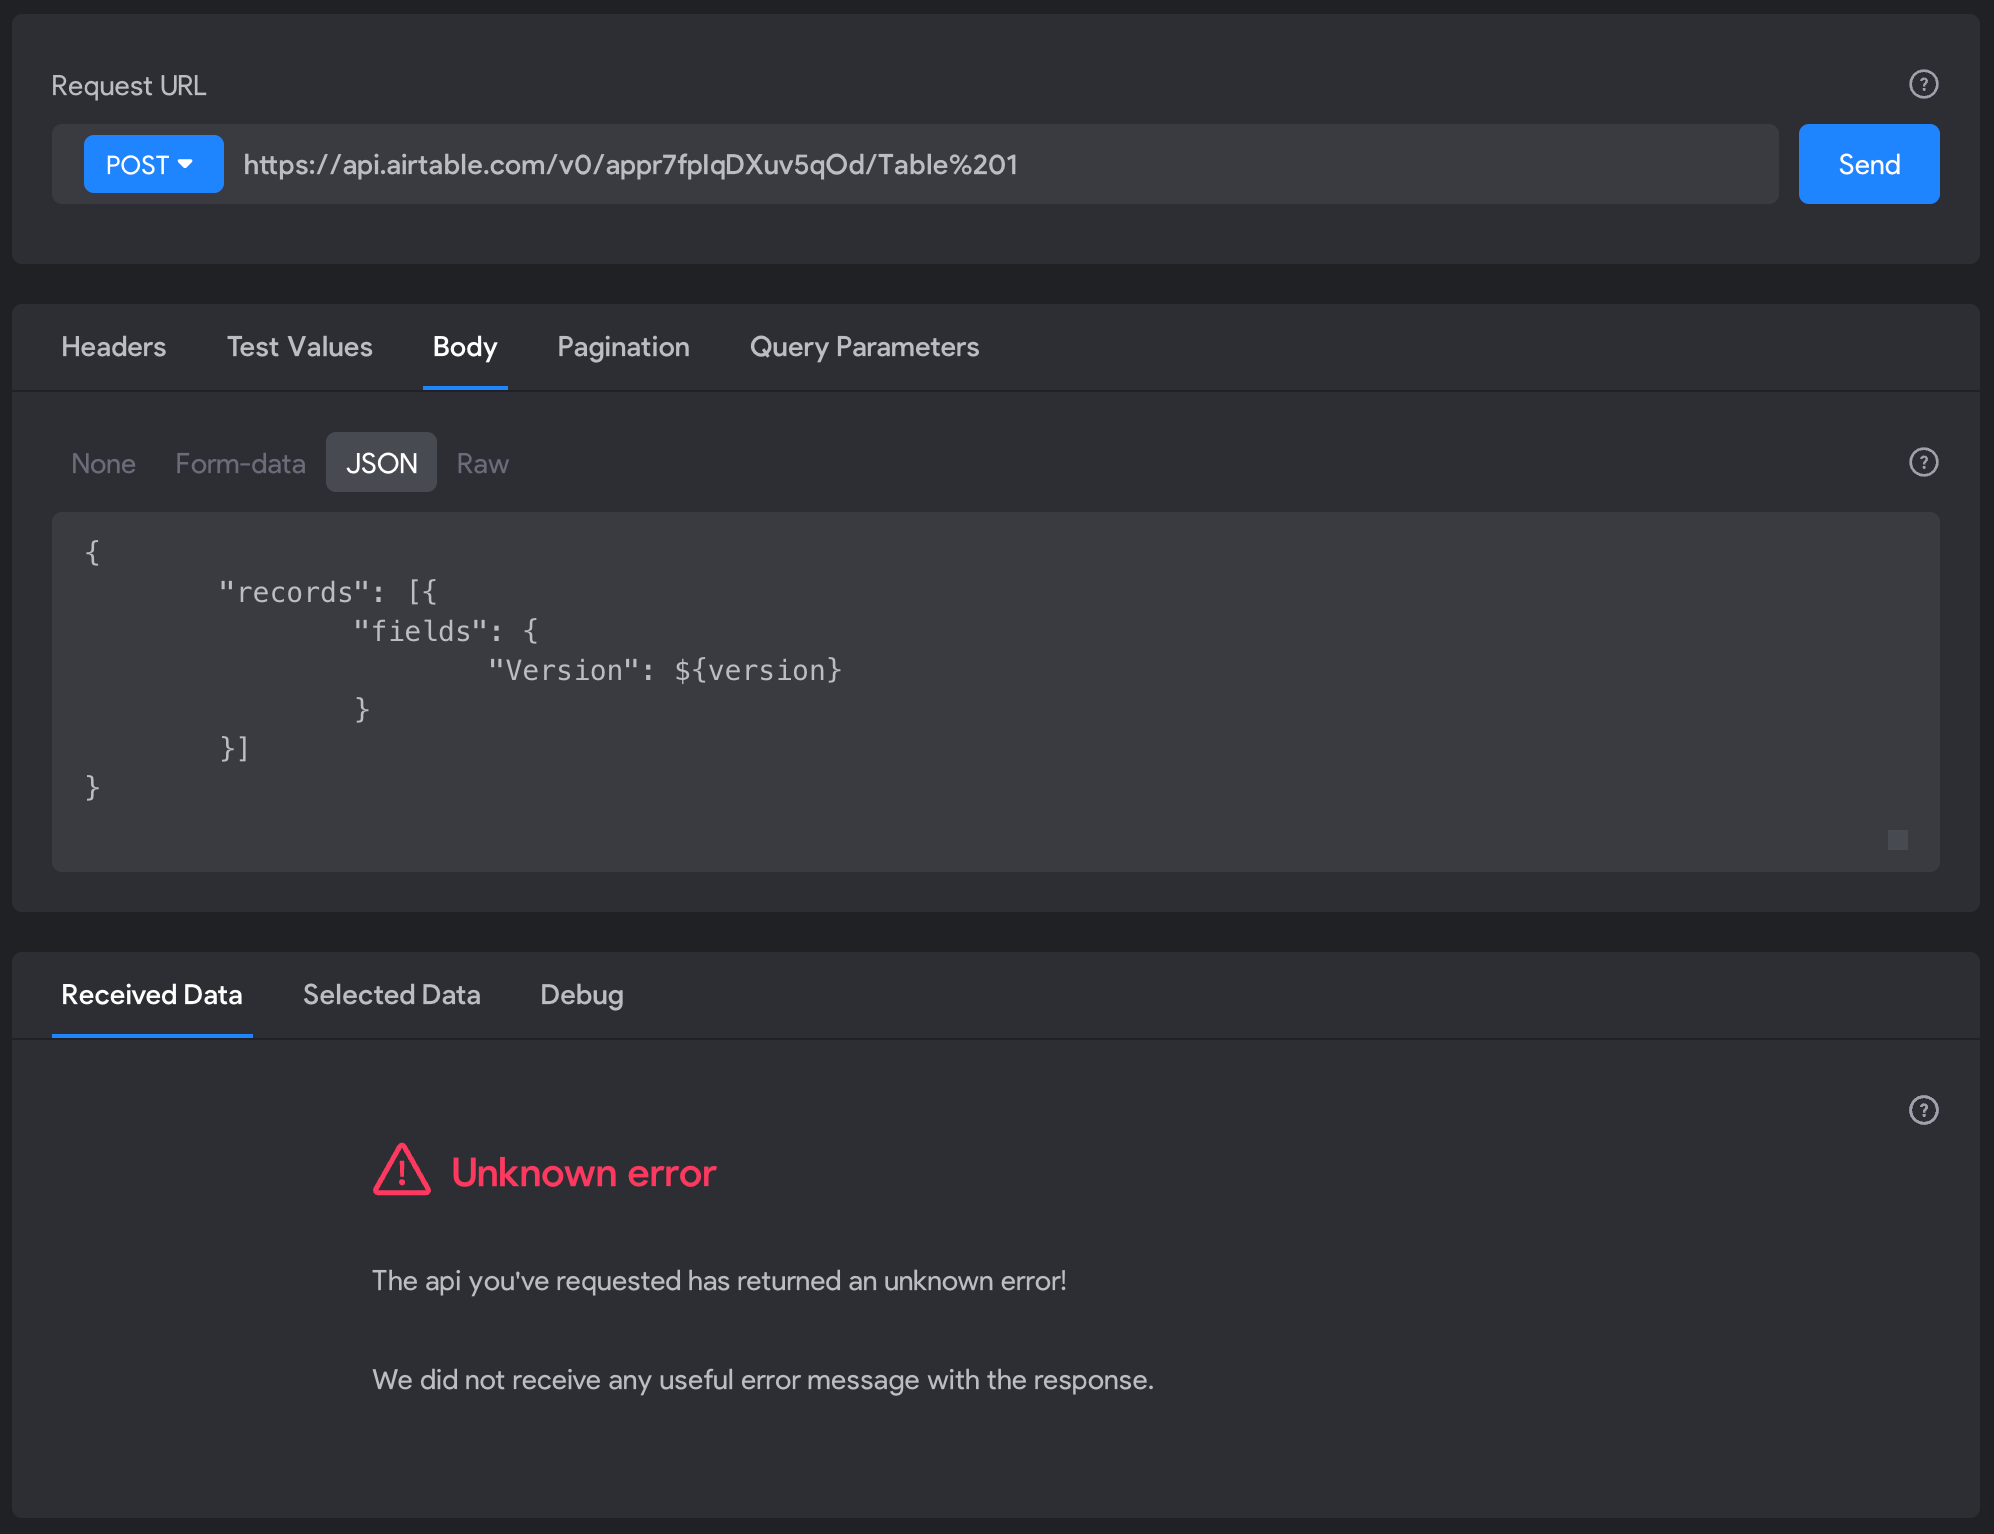The height and width of the screenshot is (1534, 1994).
Task: Open the Pagination tab
Action: (x=623, y=347)
